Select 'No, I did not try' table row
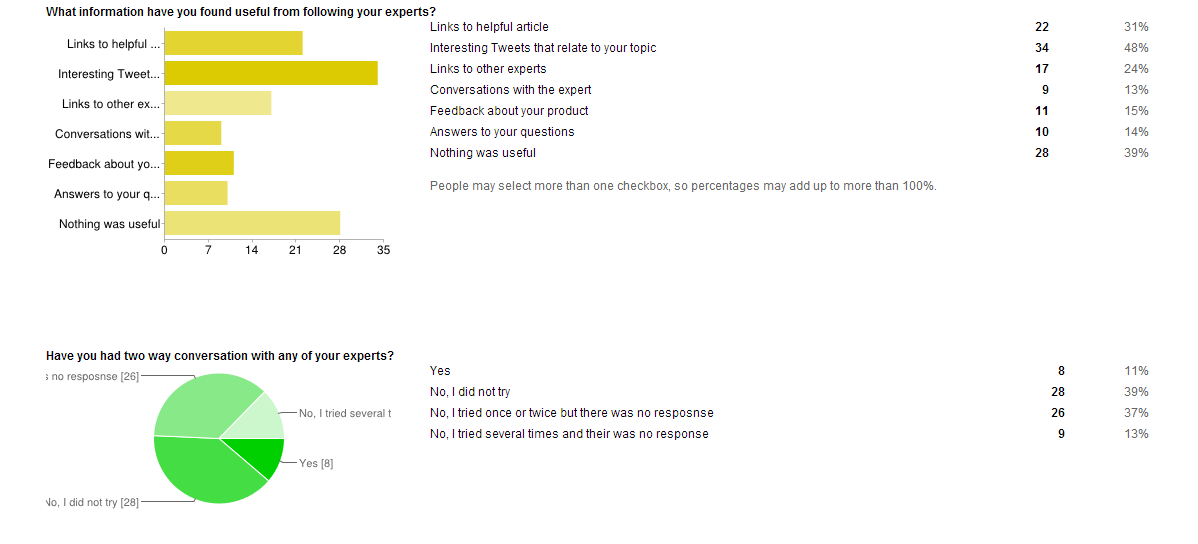The height and width of the screenshot is (544, 1198). tap(789, 392)
